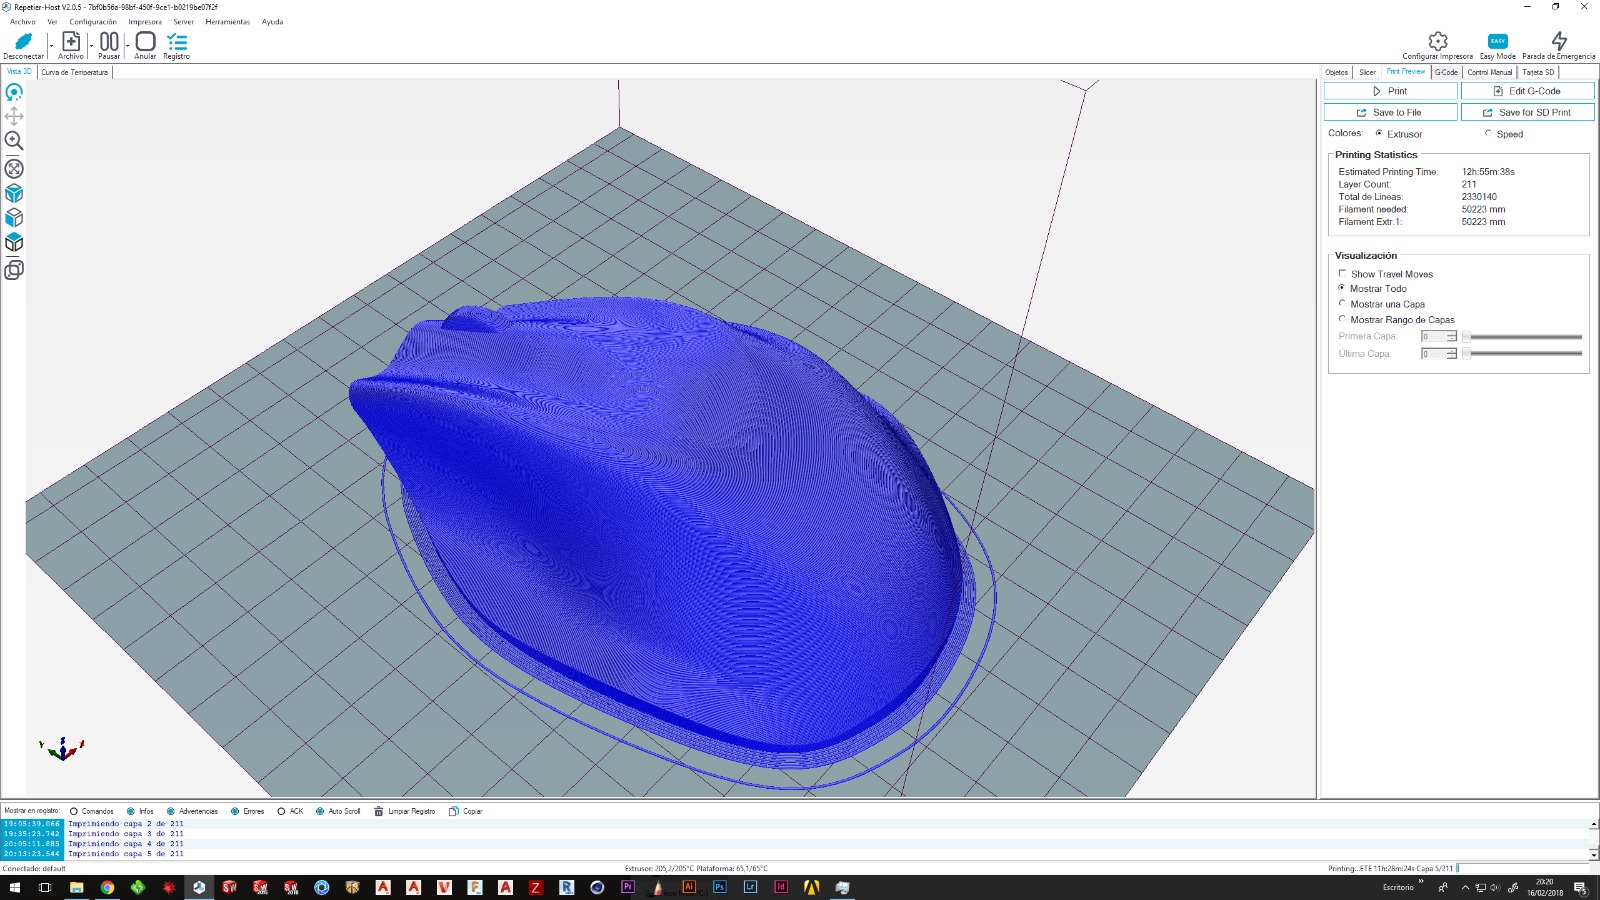
Task: Open Photoshop from the taskbar
Action: pos(719,887)
